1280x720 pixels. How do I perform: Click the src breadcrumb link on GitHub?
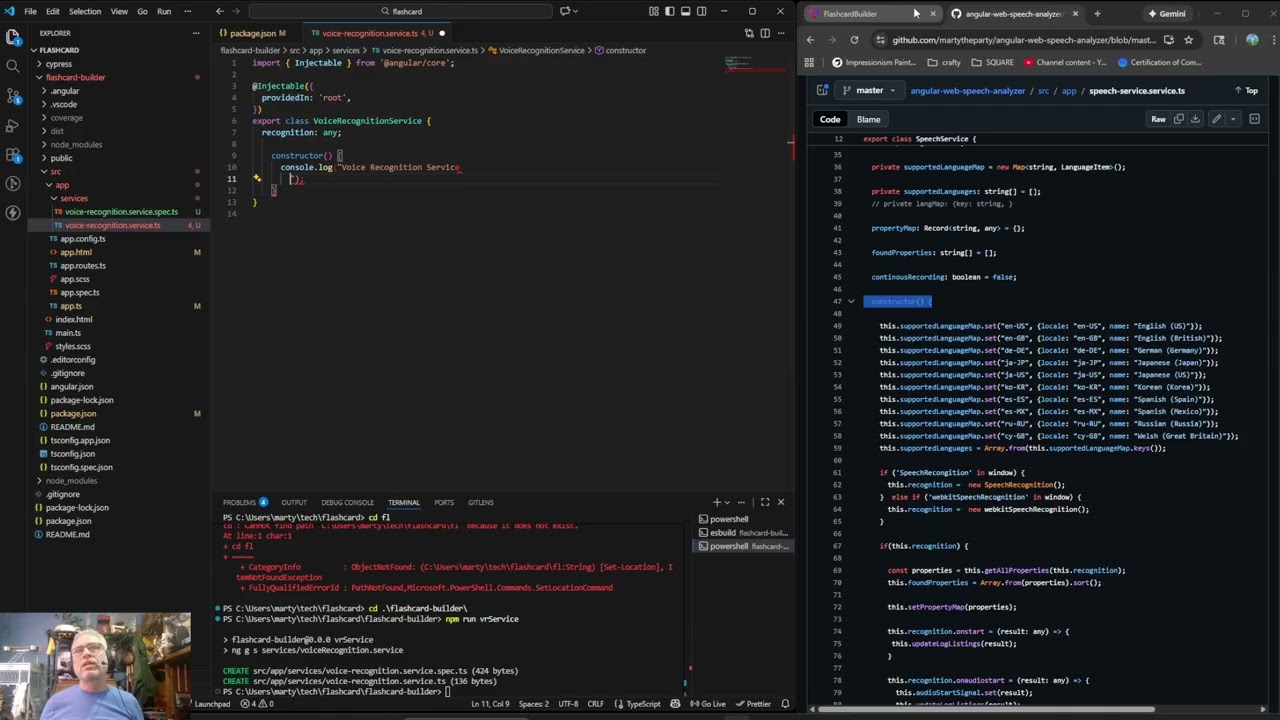click(x=1043, y=90)
